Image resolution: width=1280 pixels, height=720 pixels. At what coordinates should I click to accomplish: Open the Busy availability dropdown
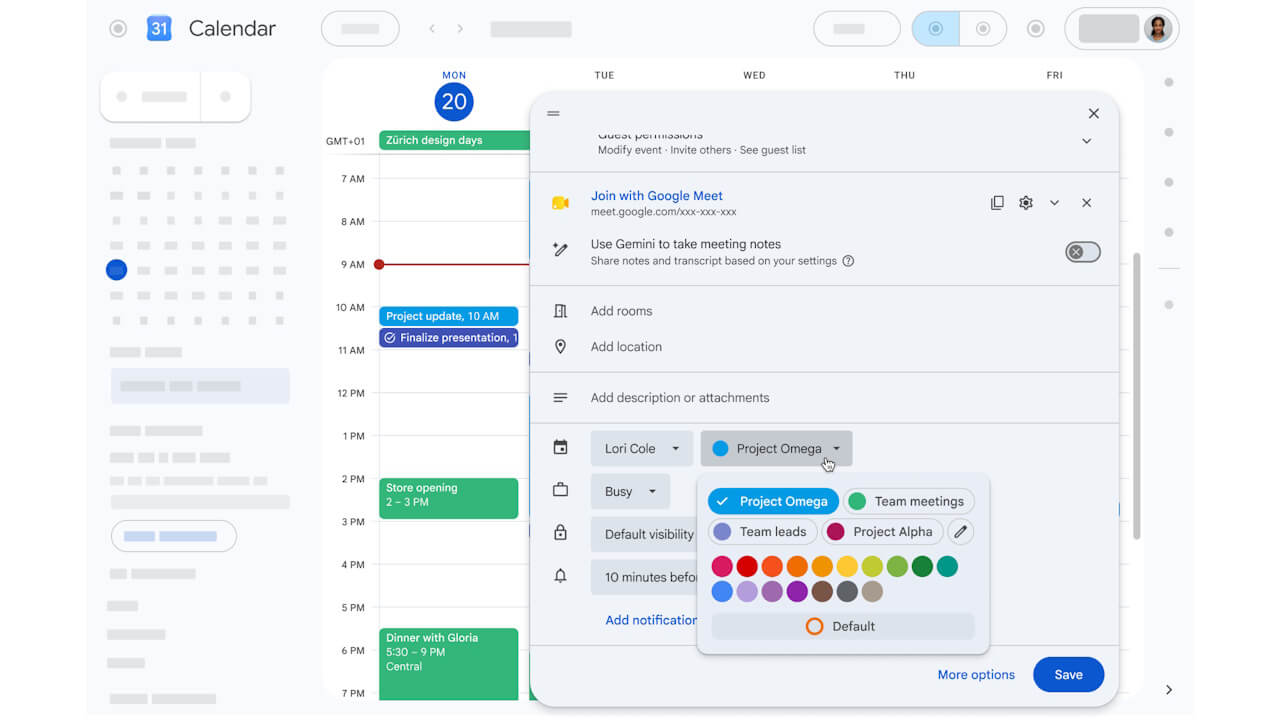(x=630, y=491)
